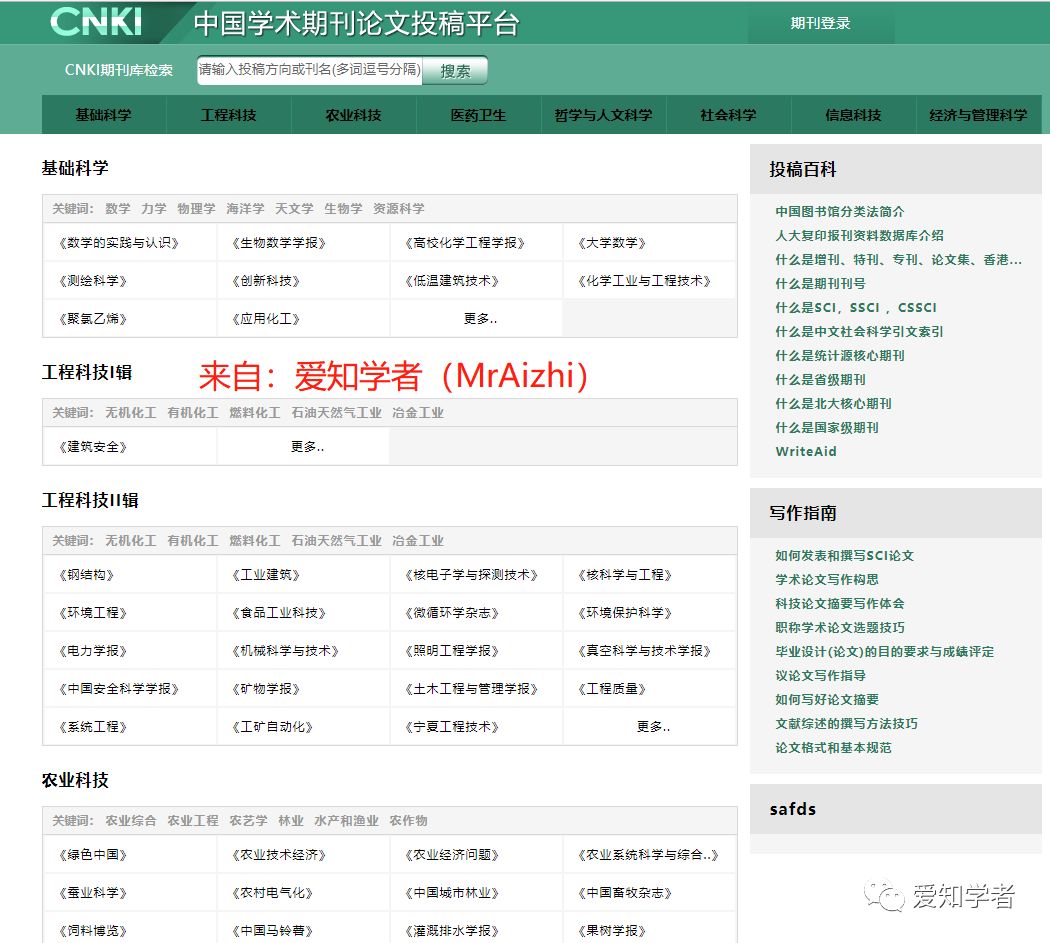1050x943 pixels.
Task: Select keyword 林业 under 农业科技
Action: [291, 821]
